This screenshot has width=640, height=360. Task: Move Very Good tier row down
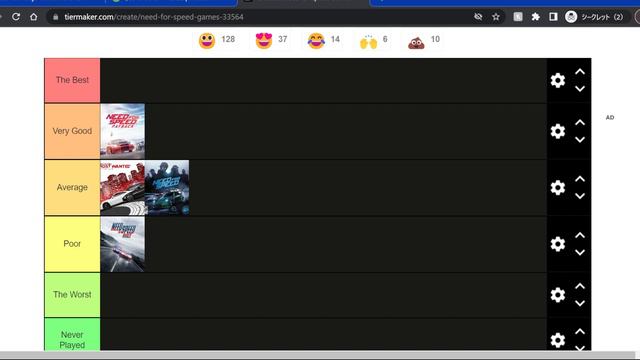580,140
